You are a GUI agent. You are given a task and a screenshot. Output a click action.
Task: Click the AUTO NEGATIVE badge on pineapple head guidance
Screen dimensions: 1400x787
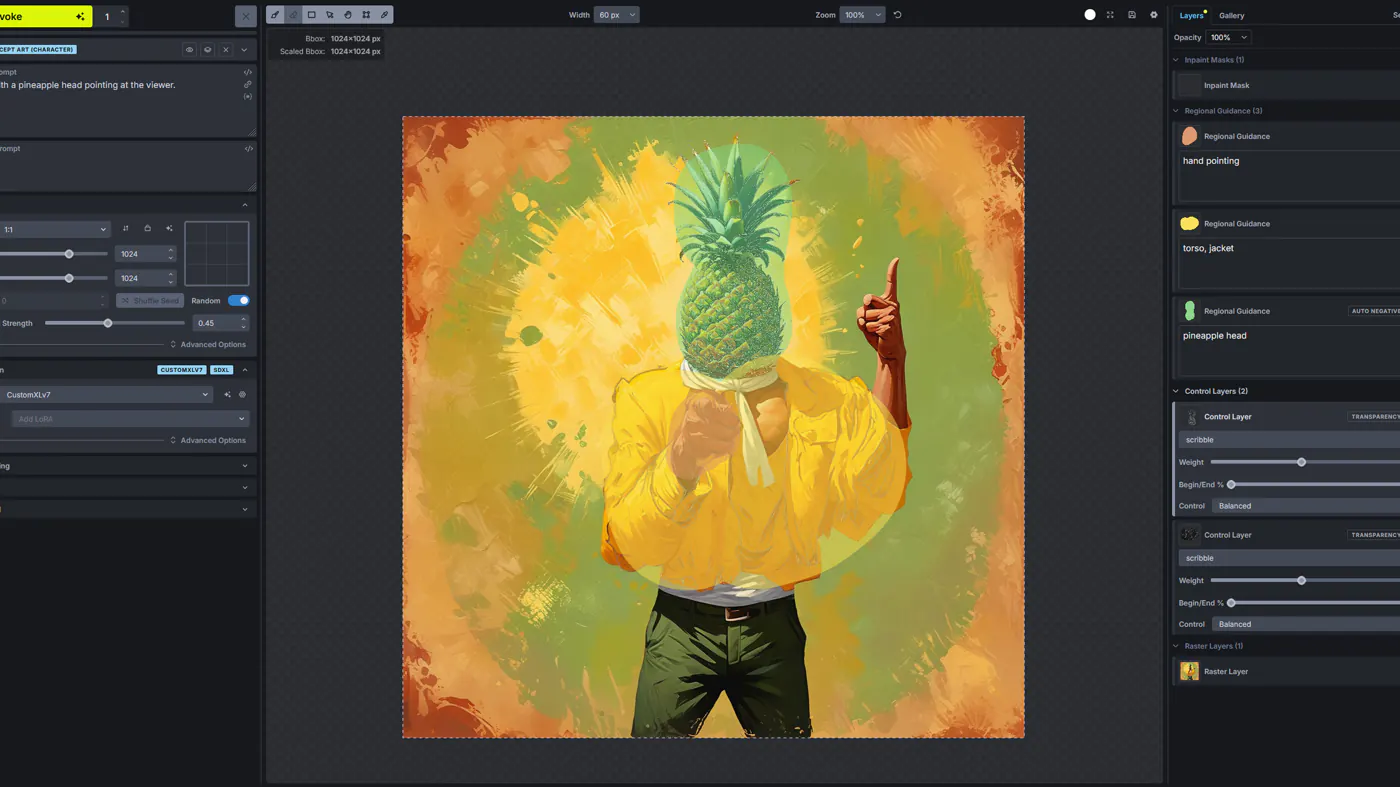pyautogui.click(x=1374, y=311)
